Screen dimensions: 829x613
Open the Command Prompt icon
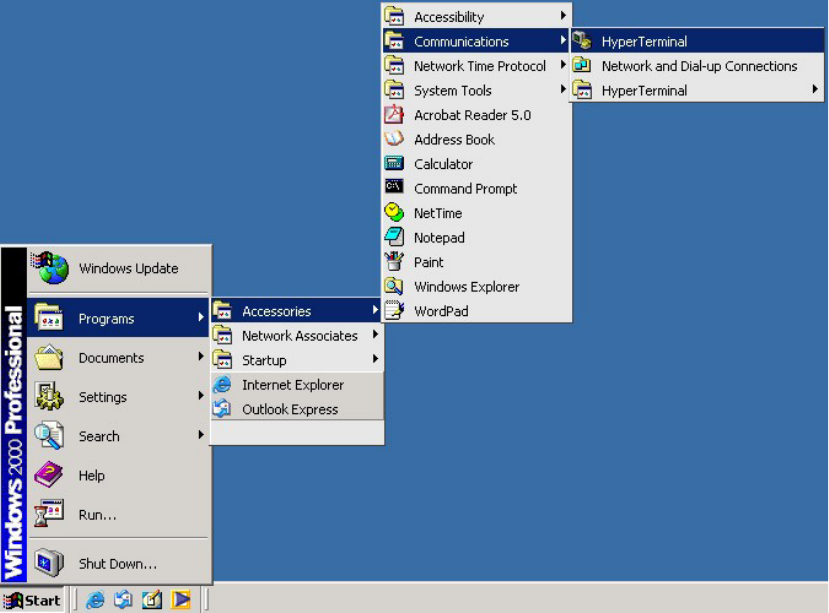click(394, 187)
